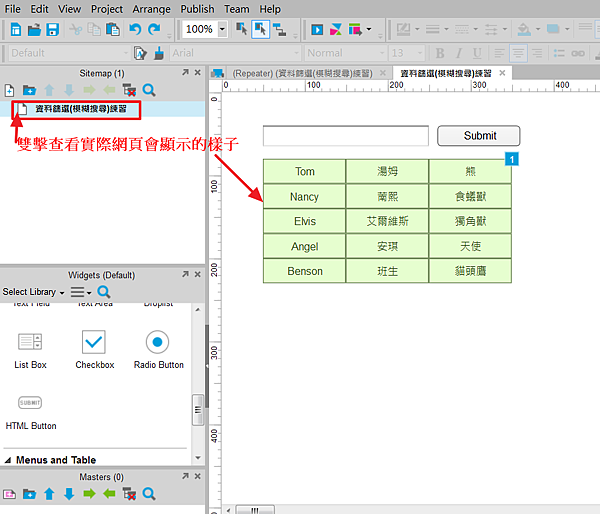Click the Redo arrow icon
This screenshot has height=514, width=600.
[154, 29]
